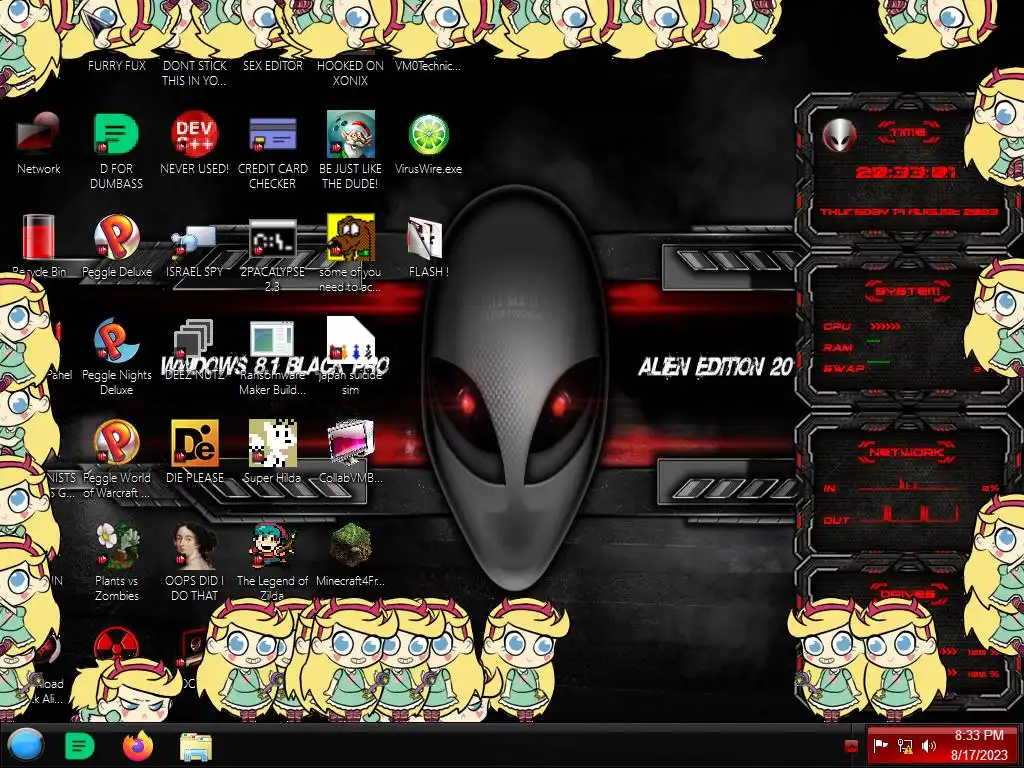Open the volume speaker tray icon
This screenshot has height=768, width=1024.
click(929, 746)
